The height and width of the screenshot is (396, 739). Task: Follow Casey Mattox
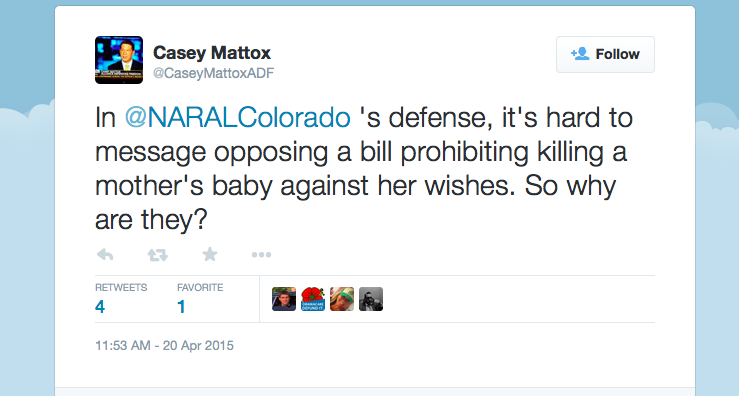coord(605,54)
